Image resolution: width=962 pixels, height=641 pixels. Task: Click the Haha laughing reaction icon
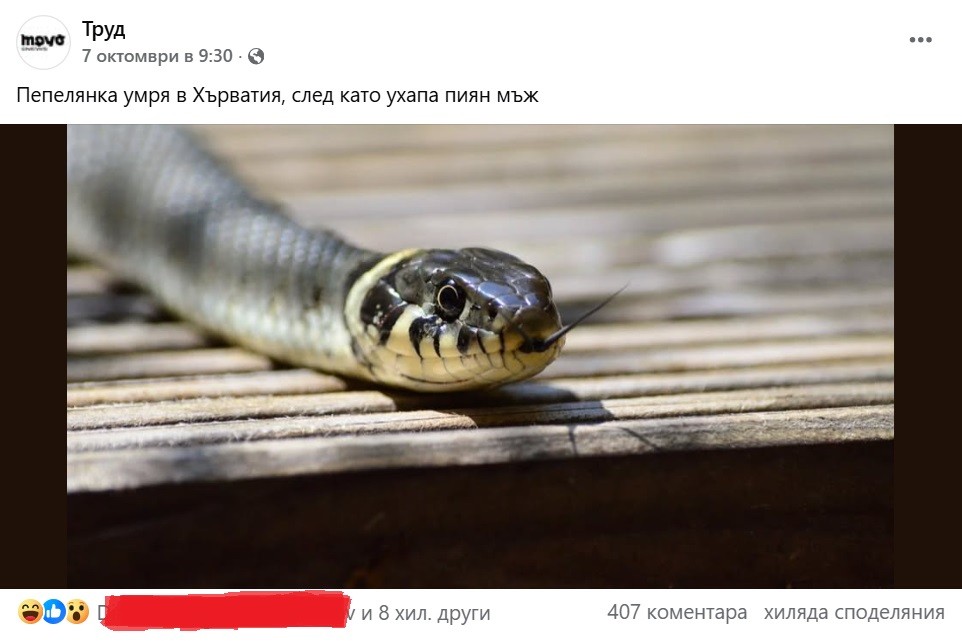point(29,612)
